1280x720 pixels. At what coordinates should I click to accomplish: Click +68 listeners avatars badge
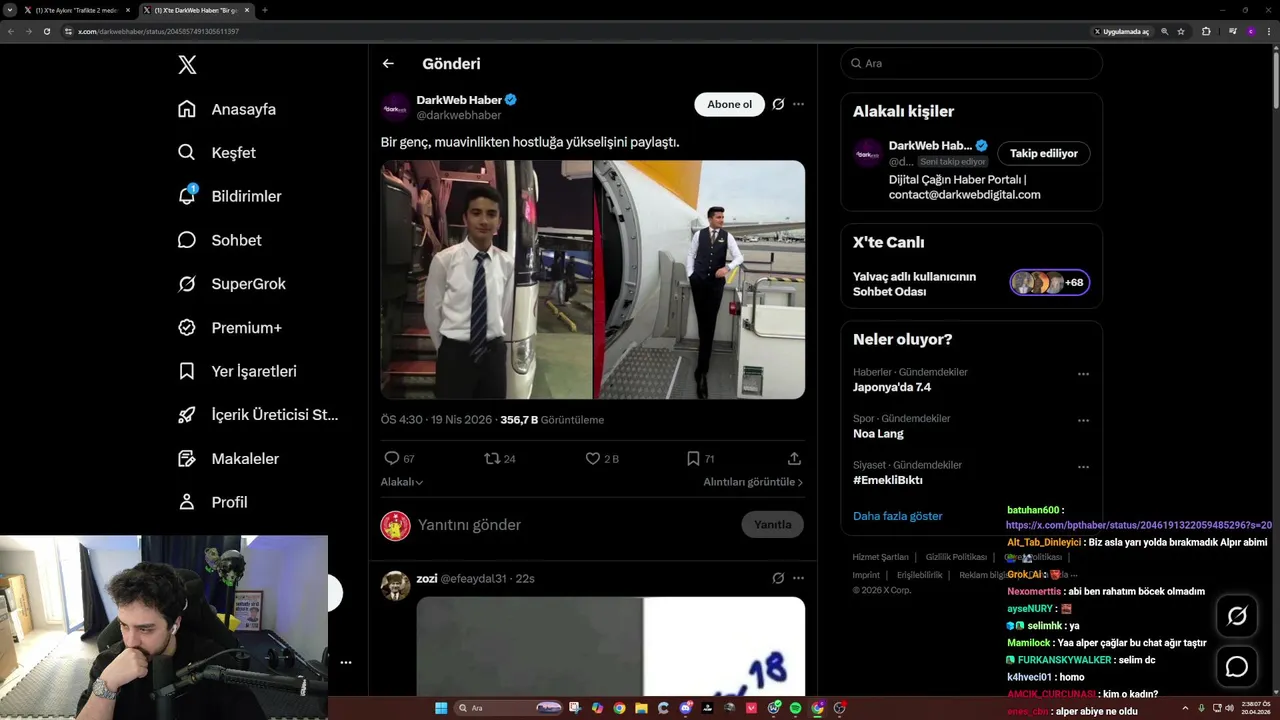(1049, 283)
